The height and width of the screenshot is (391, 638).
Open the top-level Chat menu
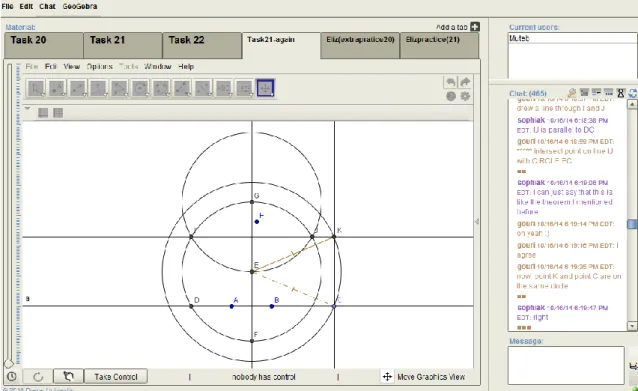tap(47, 7)
